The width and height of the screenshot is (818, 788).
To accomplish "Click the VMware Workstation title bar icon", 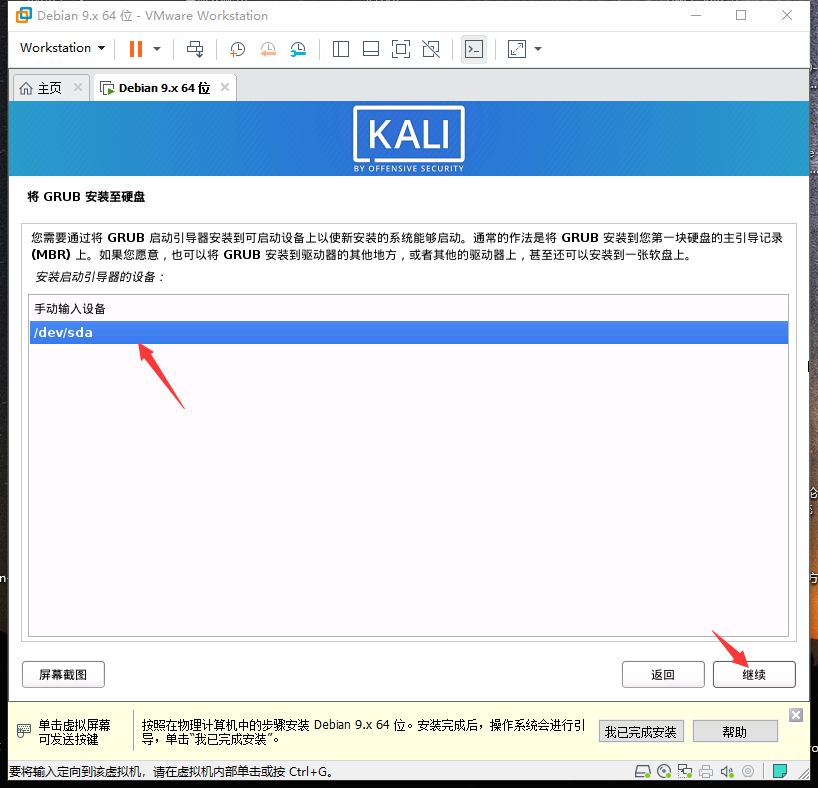I will point(24,15).
